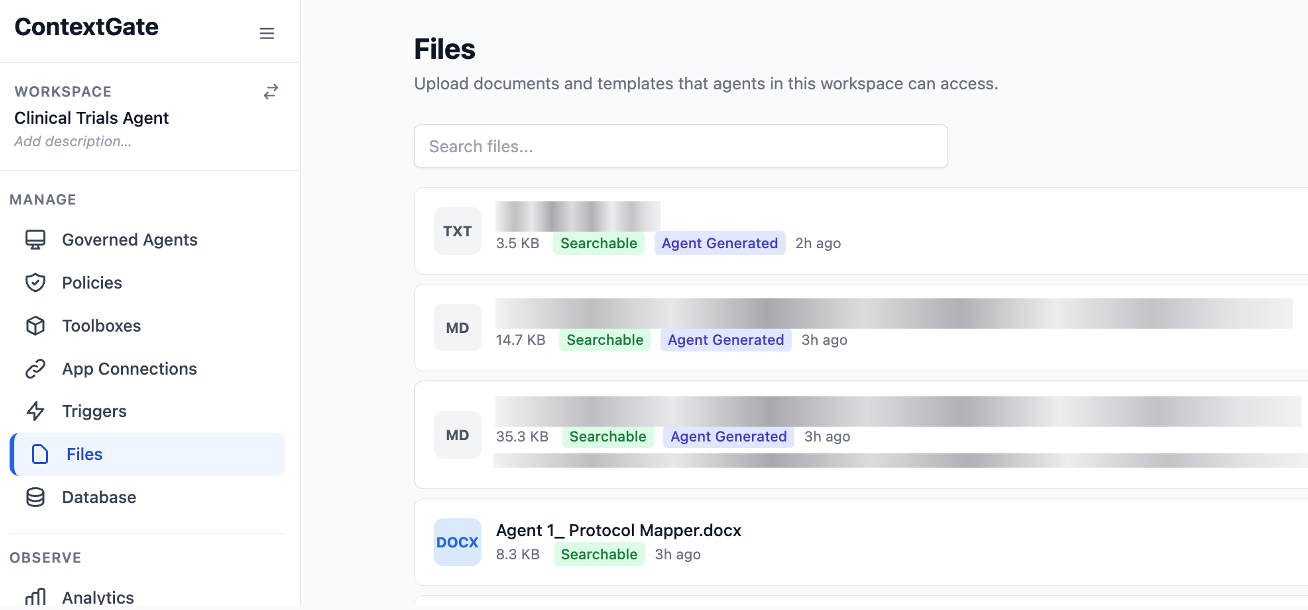Go to the Triggers section
The image size is (1308, 610).
[x=94, y=411]
